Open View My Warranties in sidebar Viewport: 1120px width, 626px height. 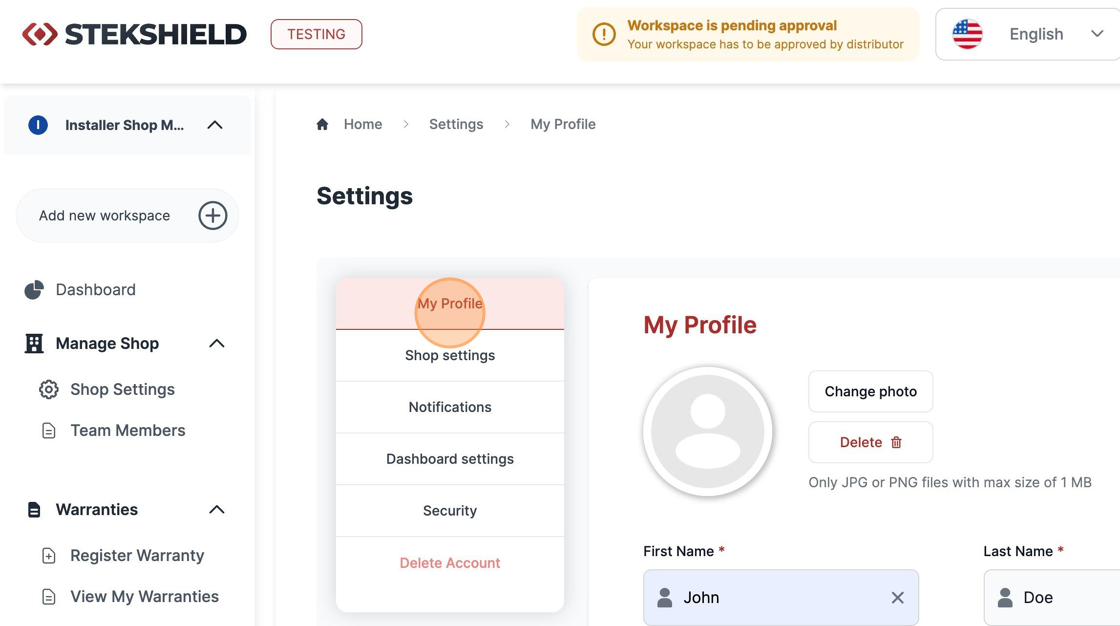tap(144, 597)
